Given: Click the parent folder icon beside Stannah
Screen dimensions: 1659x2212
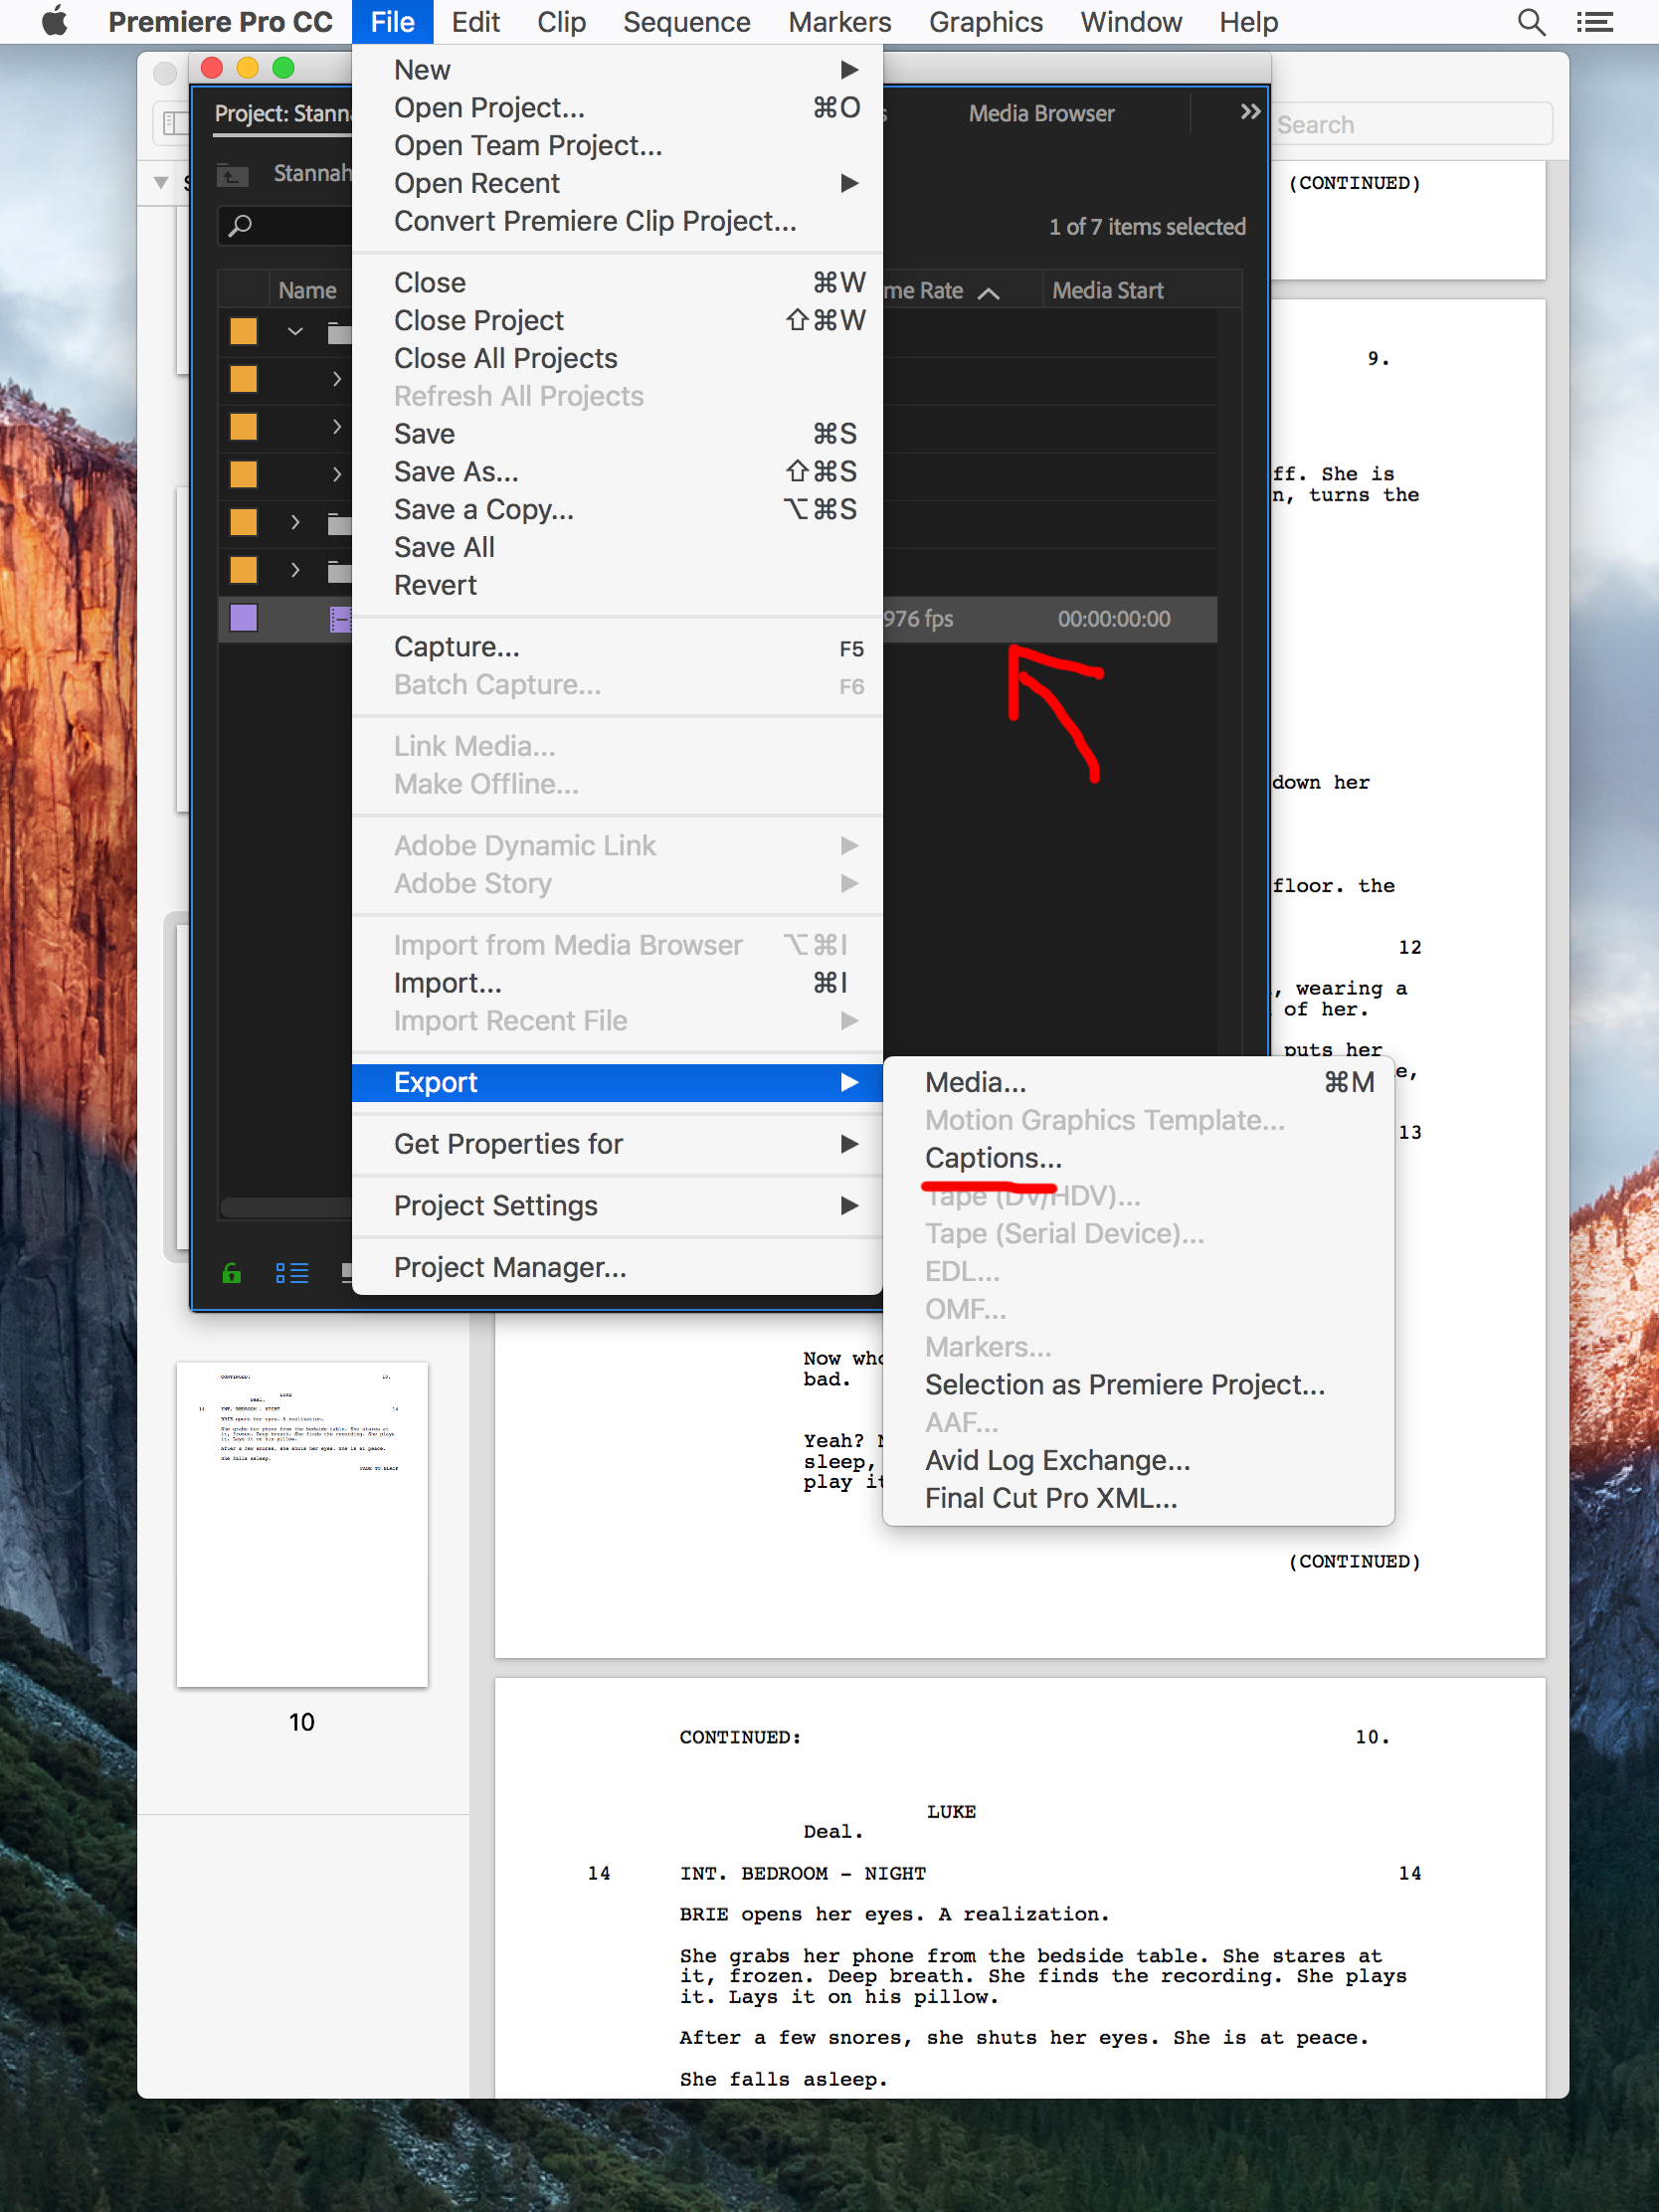Looking at the screenshot, I should point(233,174).
